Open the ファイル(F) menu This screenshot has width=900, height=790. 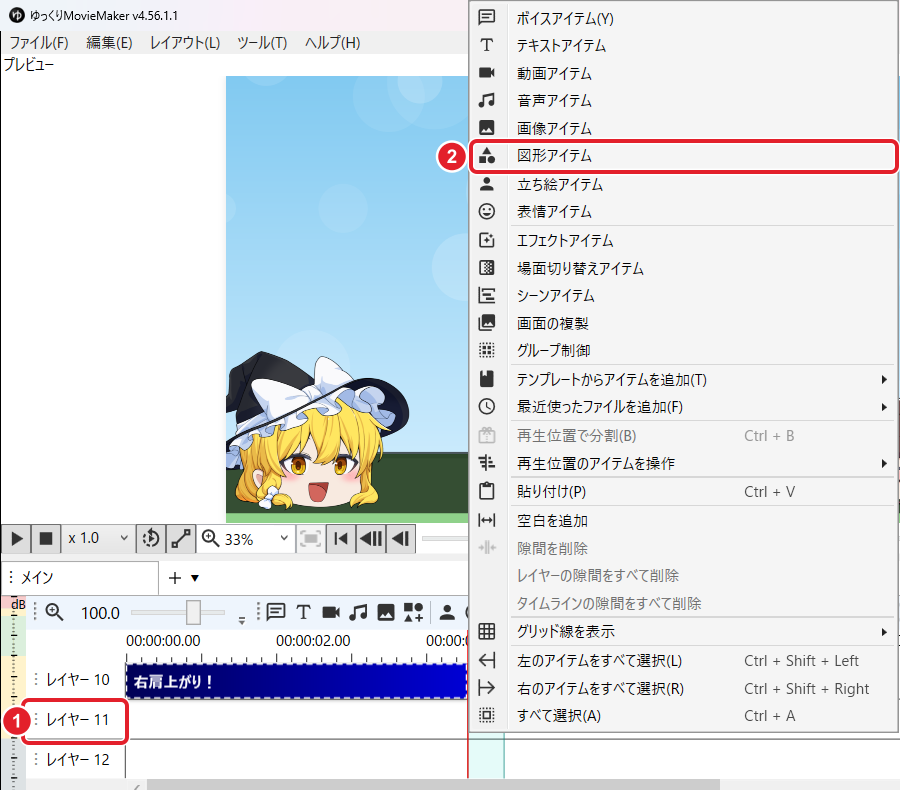[x=39, y=43]
